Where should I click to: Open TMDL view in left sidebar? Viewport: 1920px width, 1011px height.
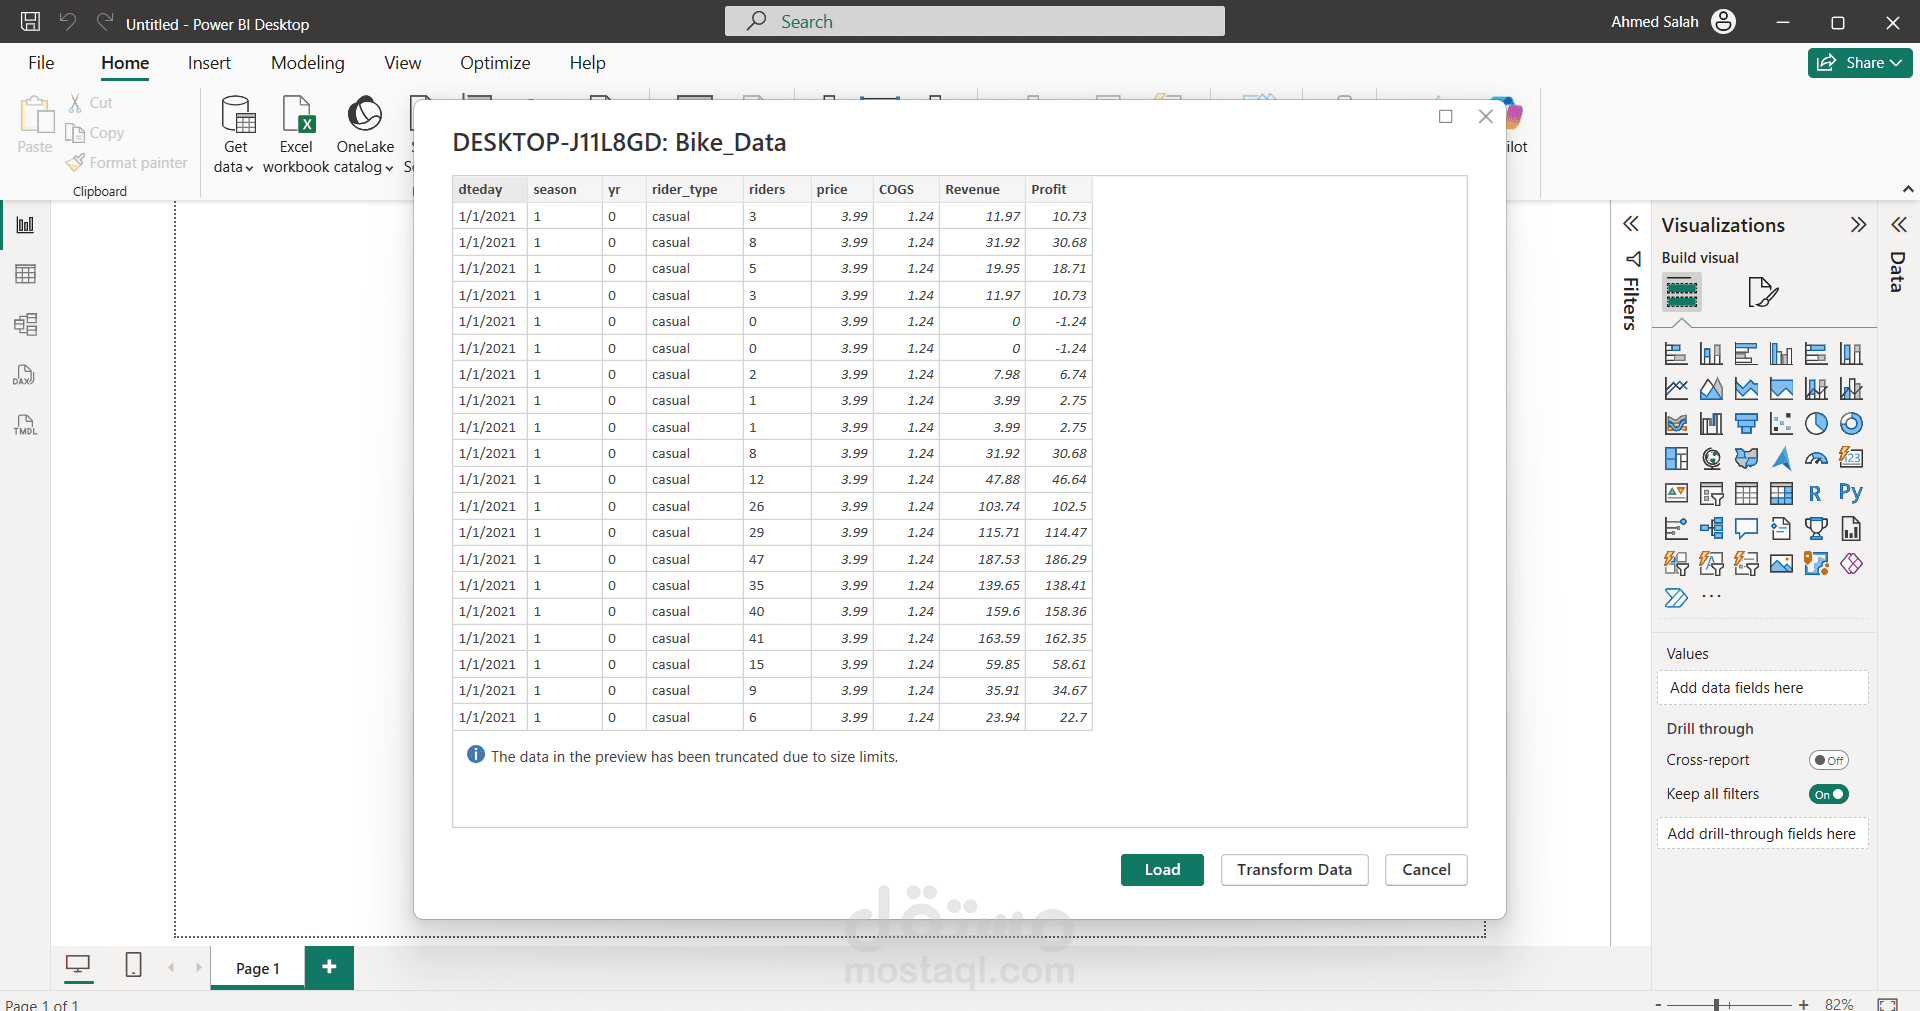[x=25, y=425]
